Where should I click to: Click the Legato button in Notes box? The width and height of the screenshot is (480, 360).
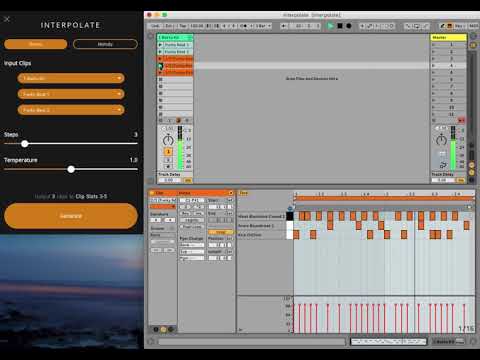pyautogui.click(x=192, y=220)
